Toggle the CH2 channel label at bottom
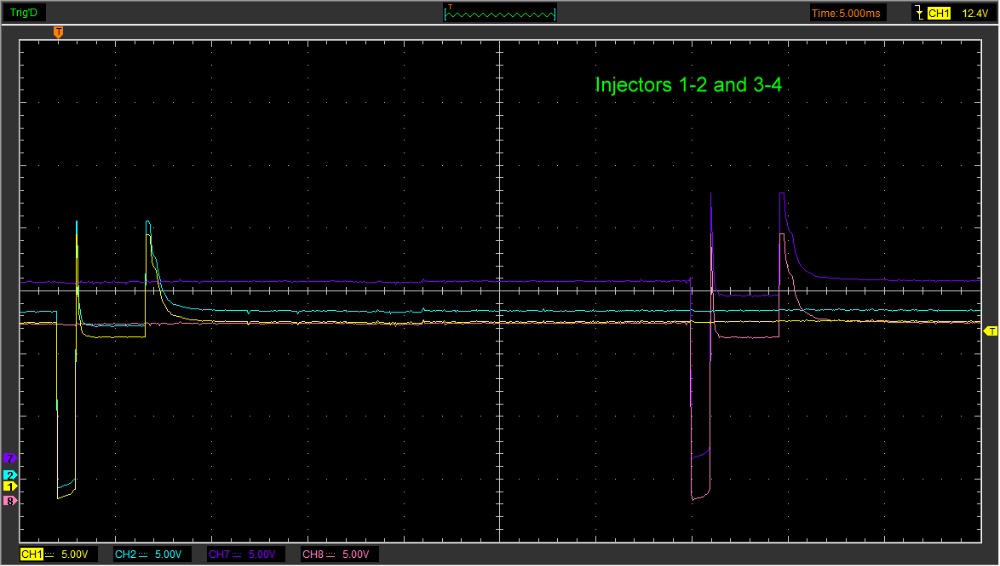 point(125,554)
